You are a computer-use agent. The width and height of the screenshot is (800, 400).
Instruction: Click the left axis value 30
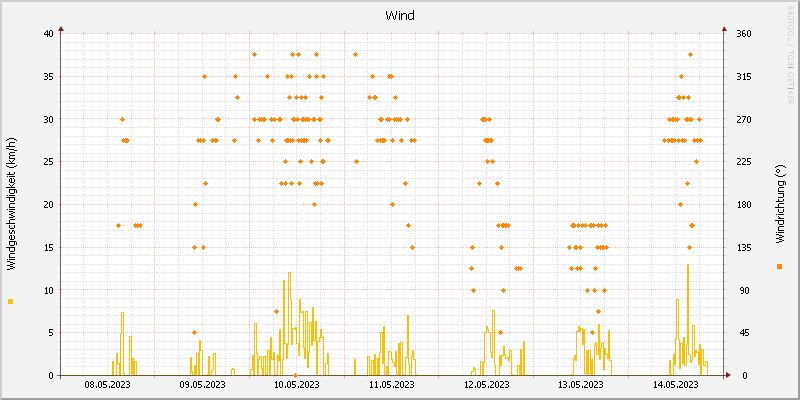48,119
